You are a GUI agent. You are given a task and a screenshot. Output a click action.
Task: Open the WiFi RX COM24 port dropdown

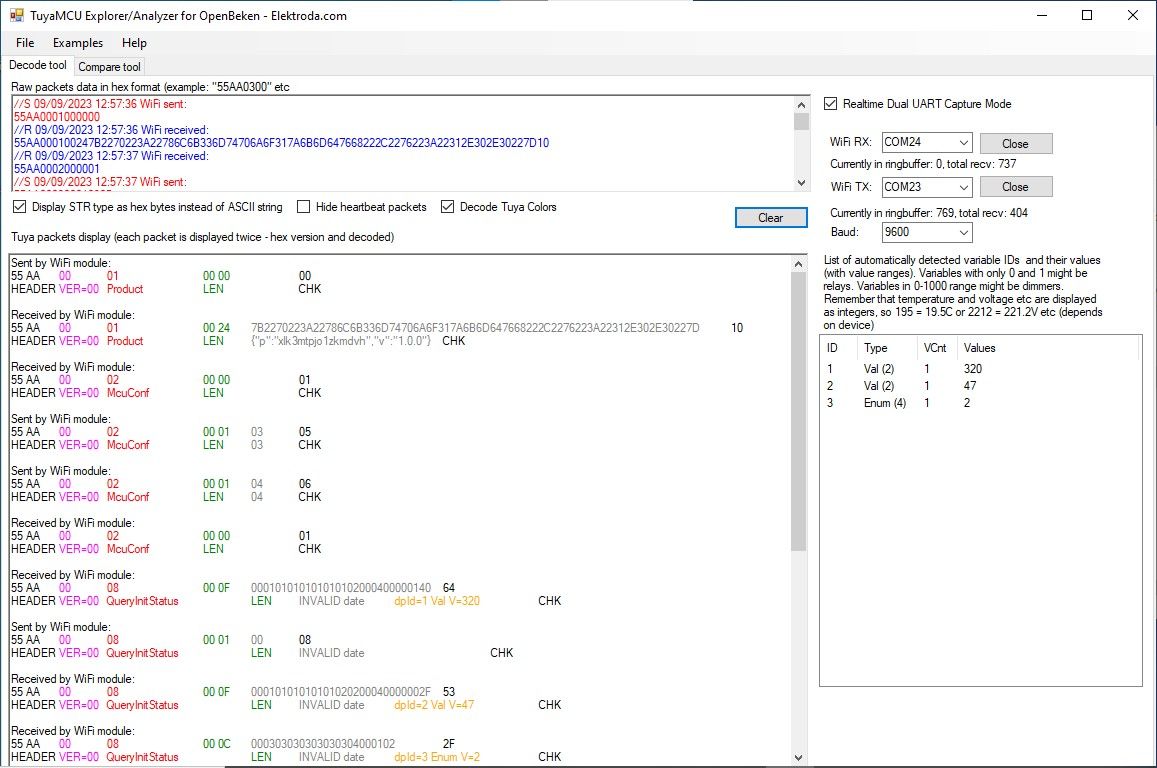927,142
